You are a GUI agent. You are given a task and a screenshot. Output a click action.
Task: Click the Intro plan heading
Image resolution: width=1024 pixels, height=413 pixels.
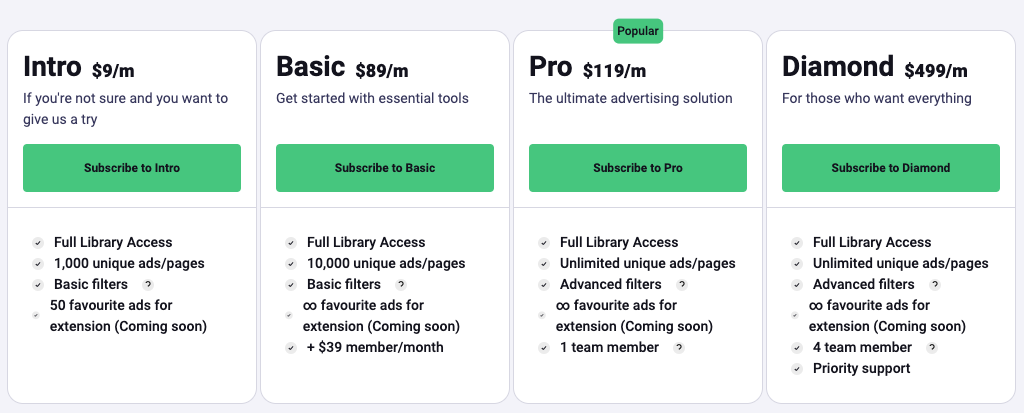[52, 67]
